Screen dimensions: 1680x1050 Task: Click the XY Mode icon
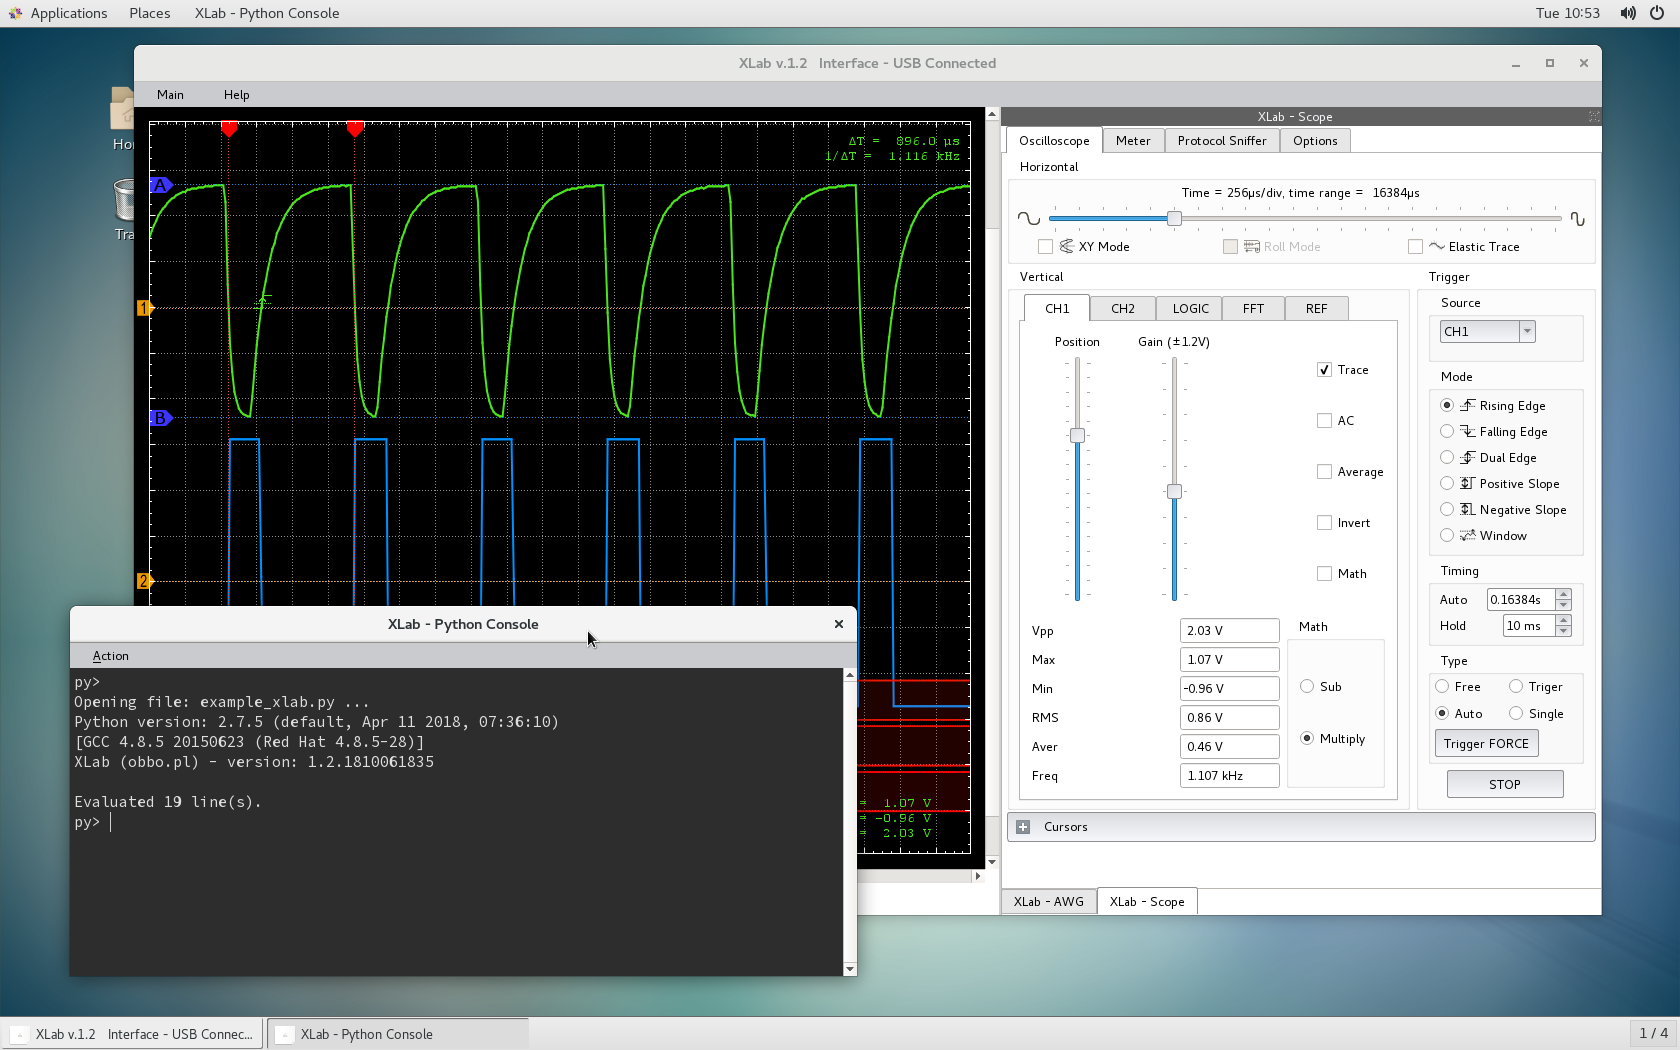(1067, 246)
